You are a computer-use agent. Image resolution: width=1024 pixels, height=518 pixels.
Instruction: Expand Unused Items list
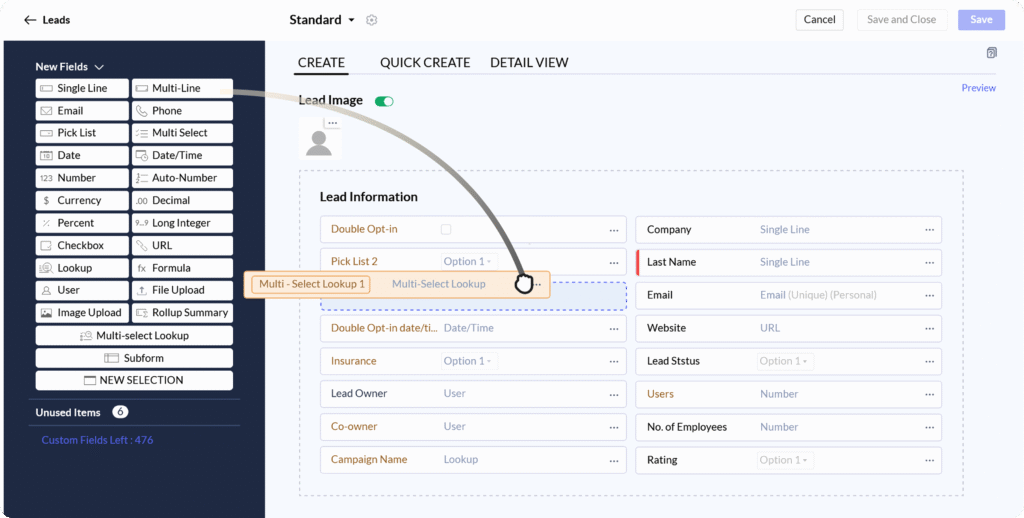tap(82, 412)
